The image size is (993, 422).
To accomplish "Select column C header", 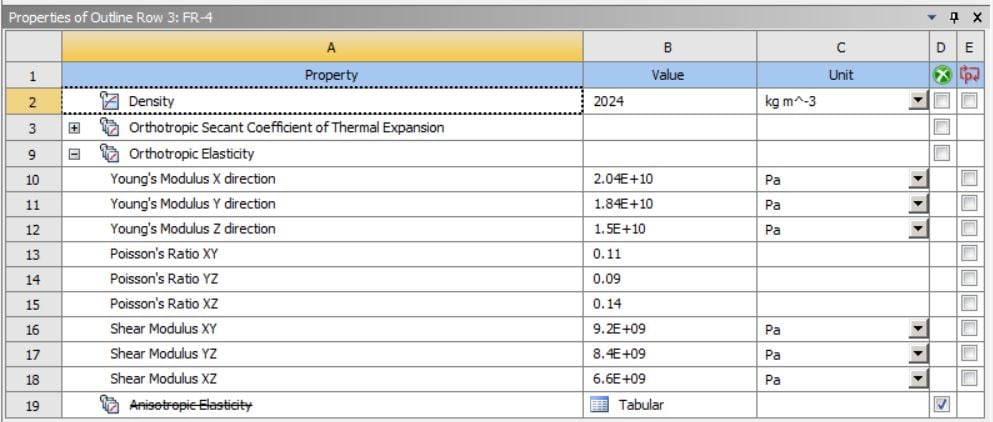I will coord(842,47).
